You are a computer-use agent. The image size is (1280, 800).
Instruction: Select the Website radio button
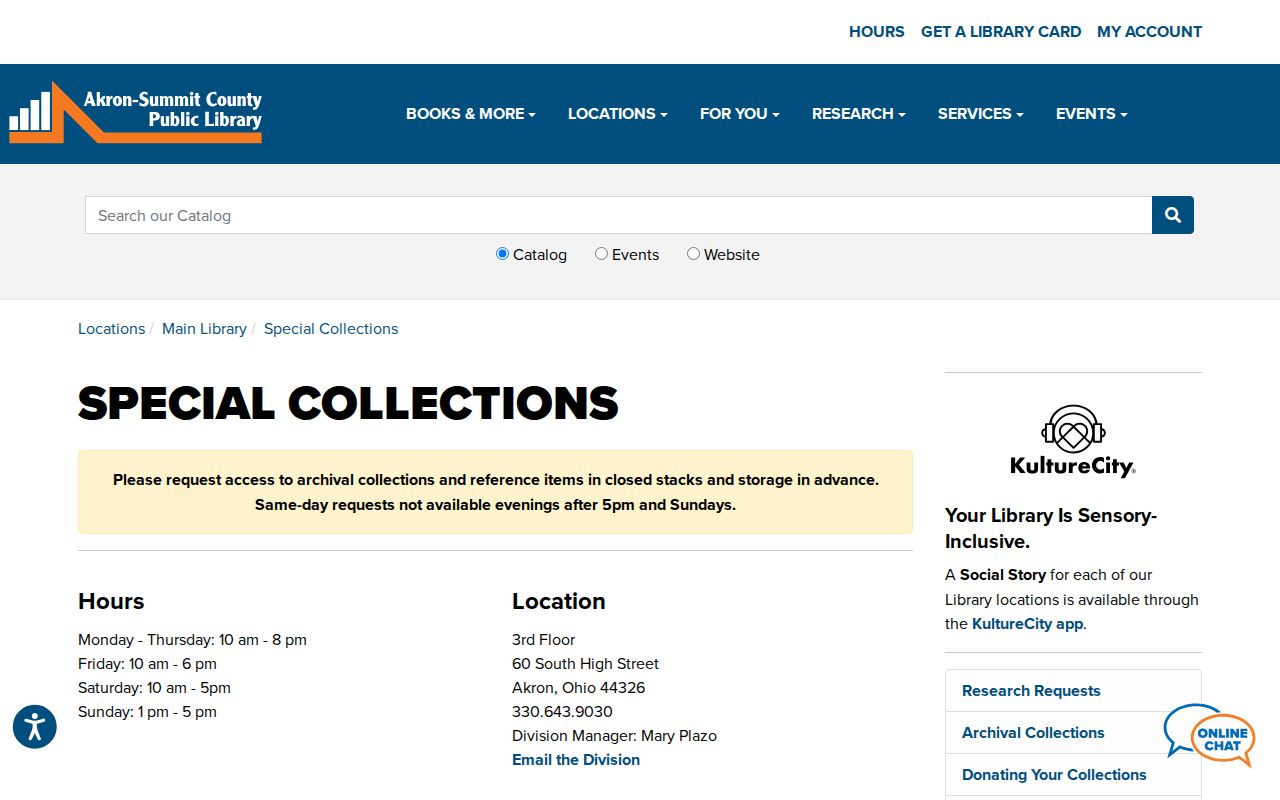point(693,254)
